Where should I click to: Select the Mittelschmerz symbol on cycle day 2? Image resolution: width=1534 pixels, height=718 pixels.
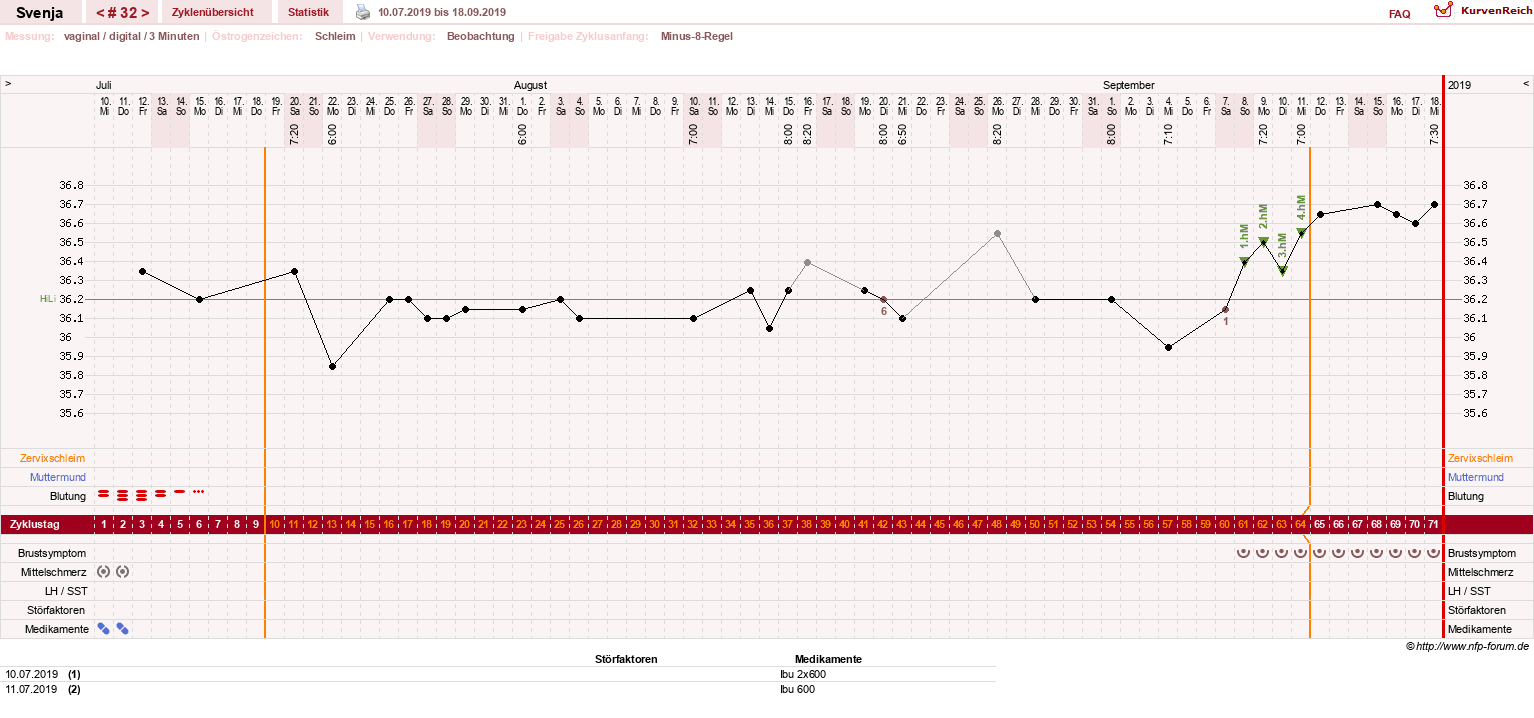122,572
